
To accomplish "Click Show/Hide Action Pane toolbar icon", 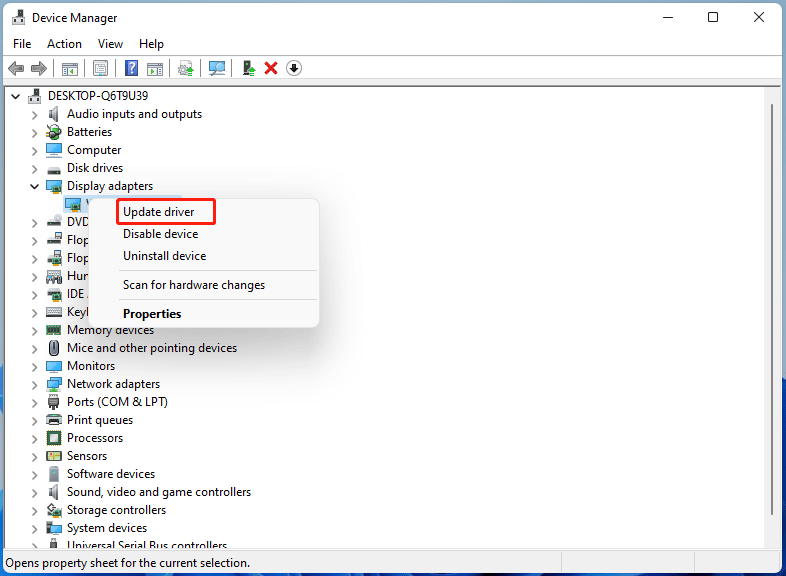I will pyautogui.click(x=155, y=69).
